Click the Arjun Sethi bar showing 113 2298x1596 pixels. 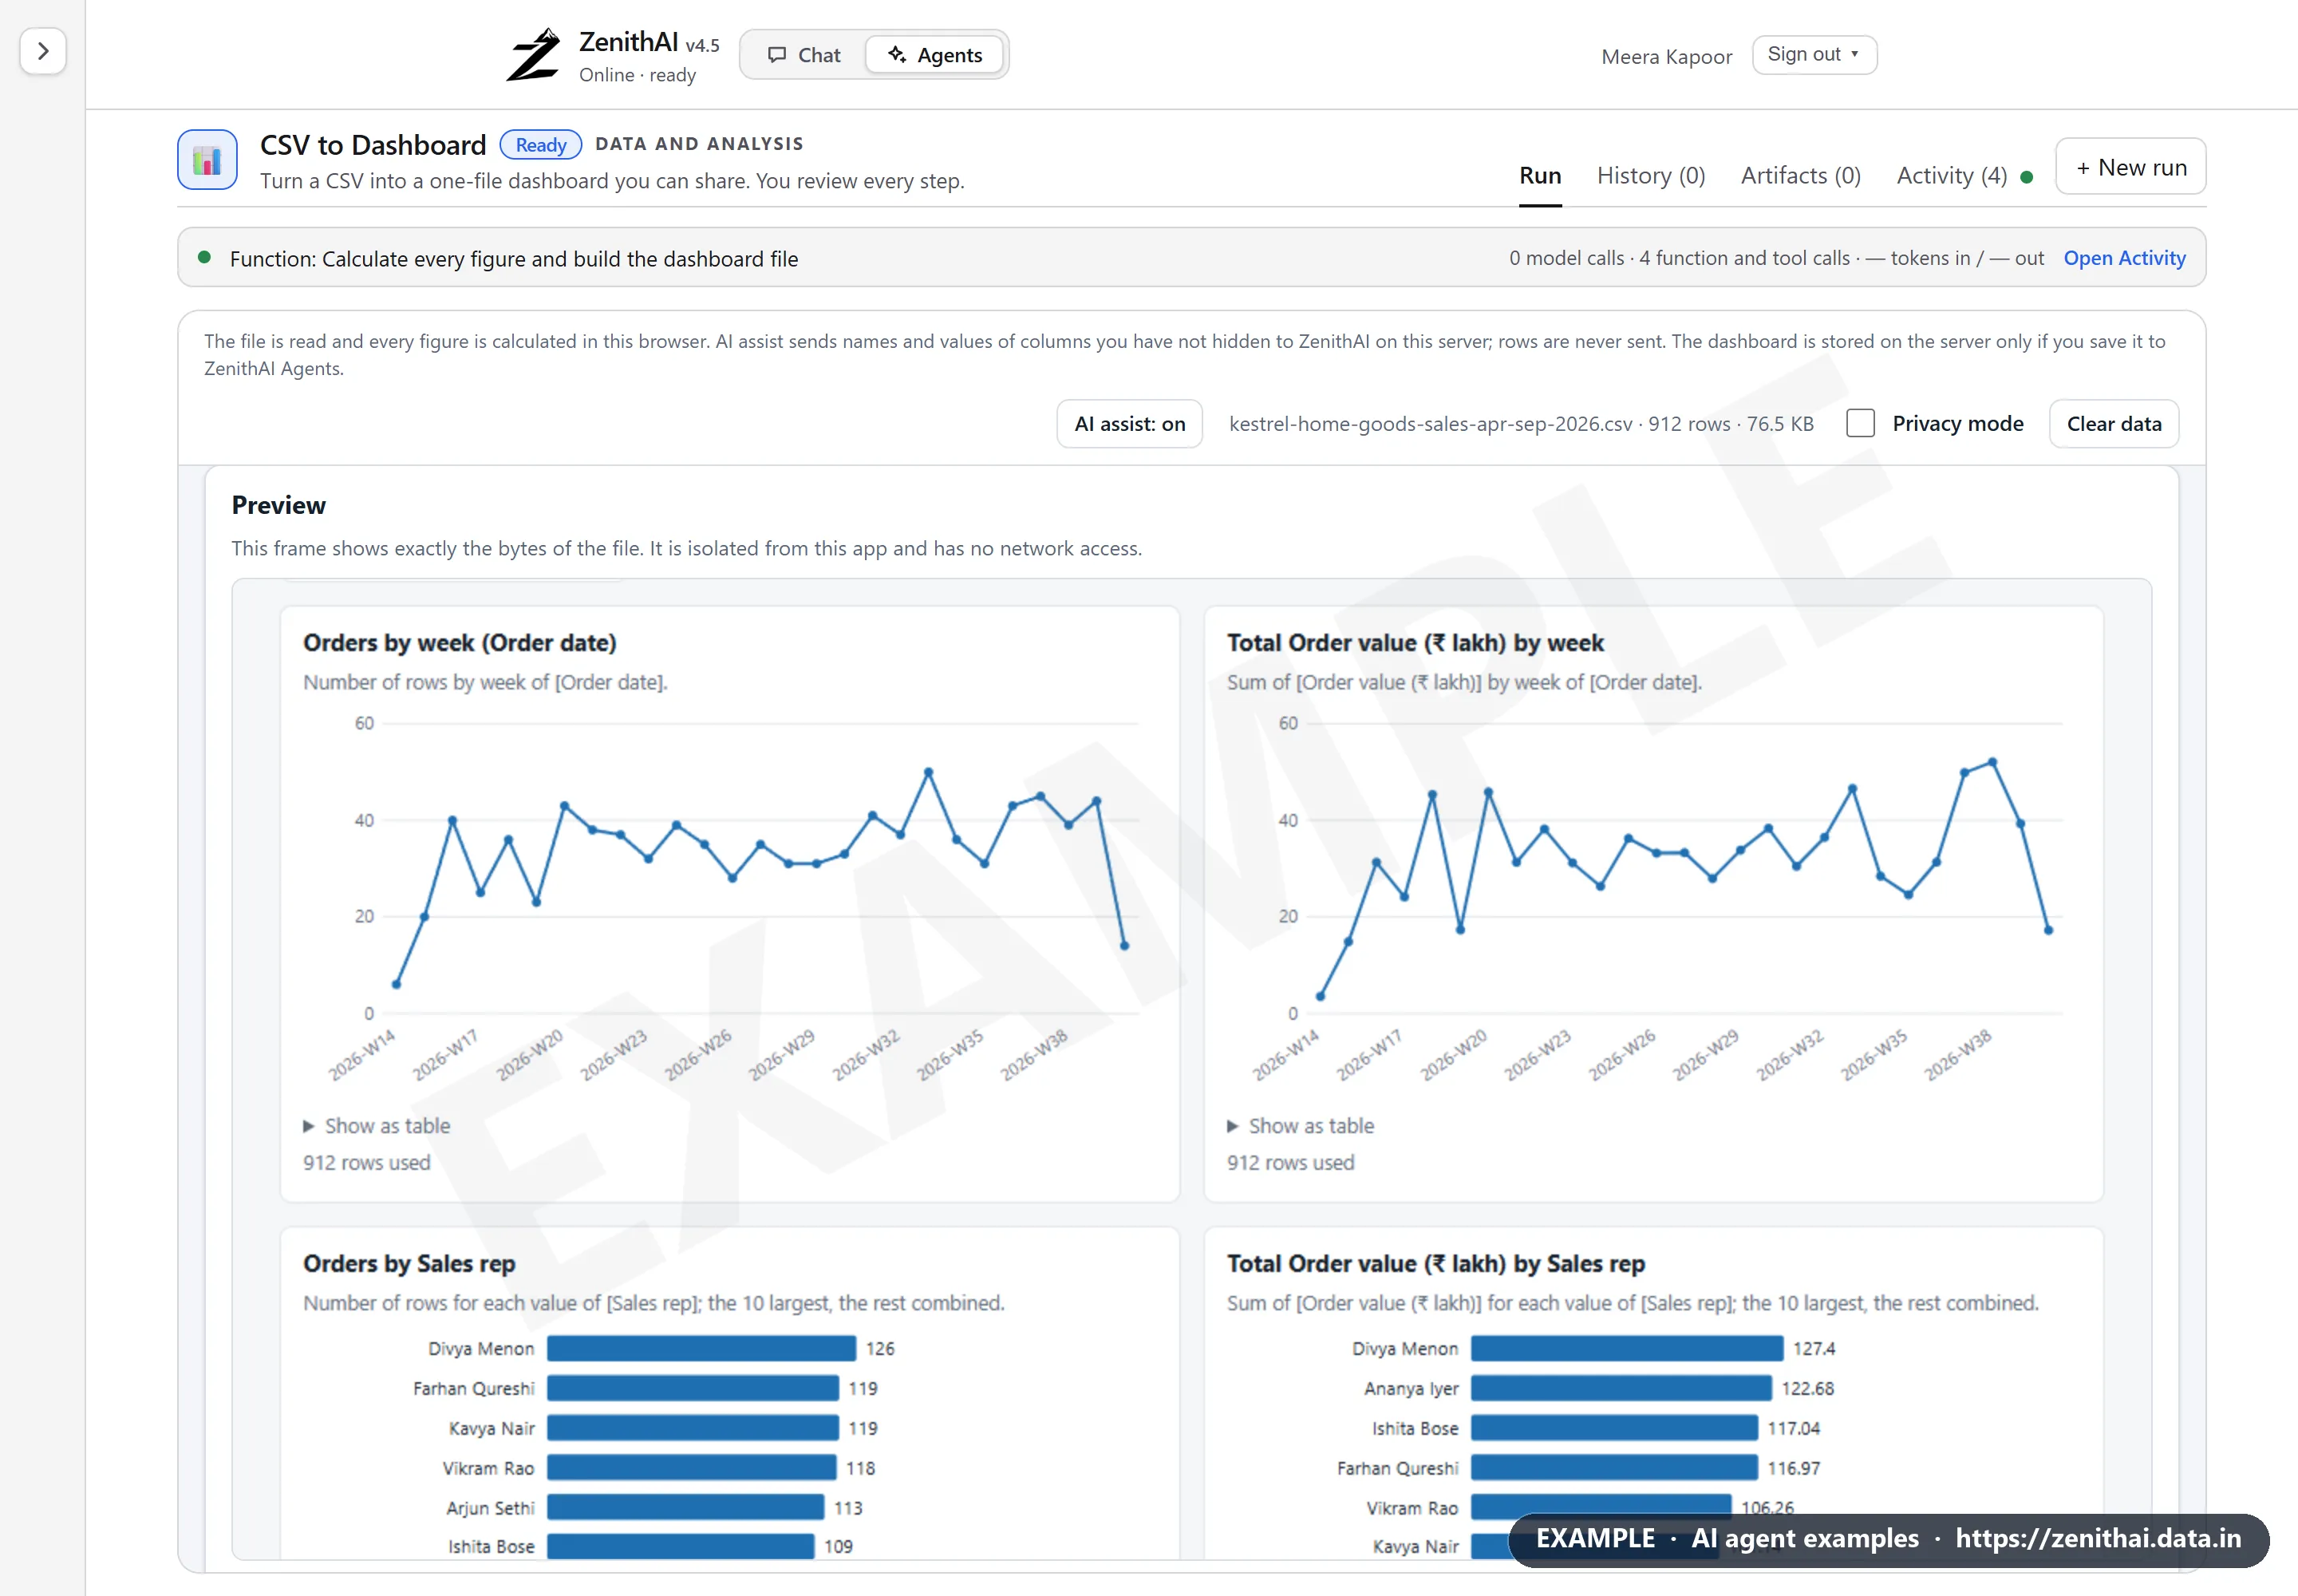pyautogui.click(x=685, y=1508)
